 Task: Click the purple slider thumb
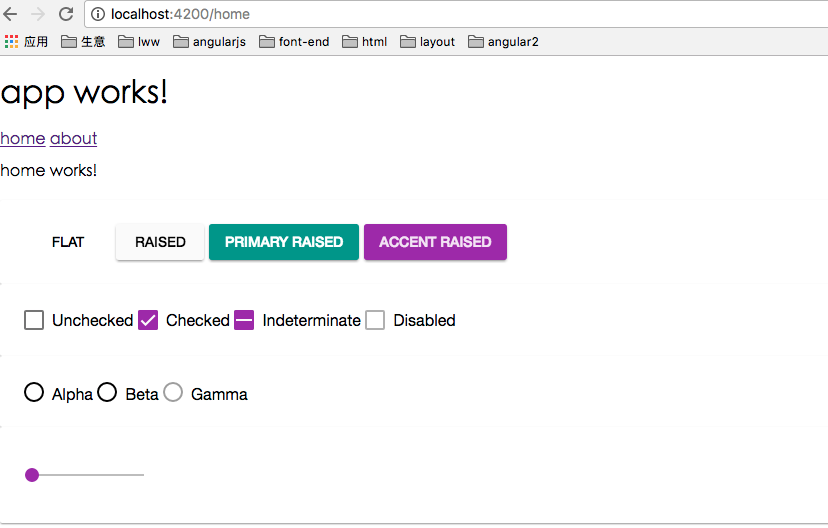32,474
